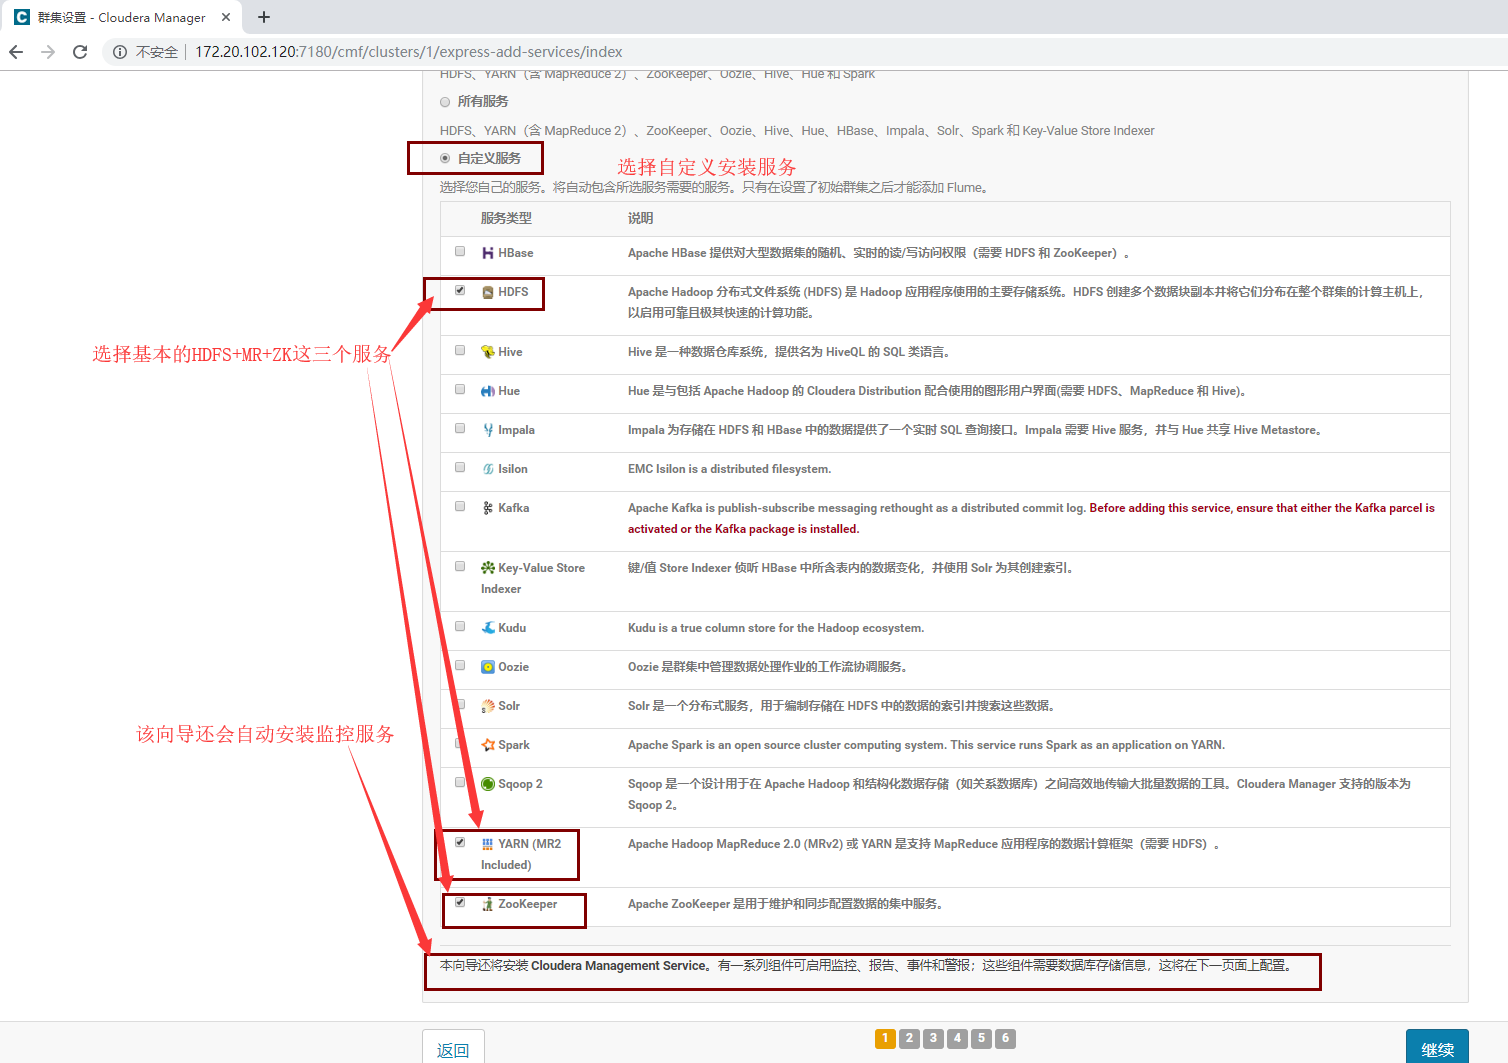Click the browser back arrow
Screen dimensions: 1508x1063
point(16,52)
